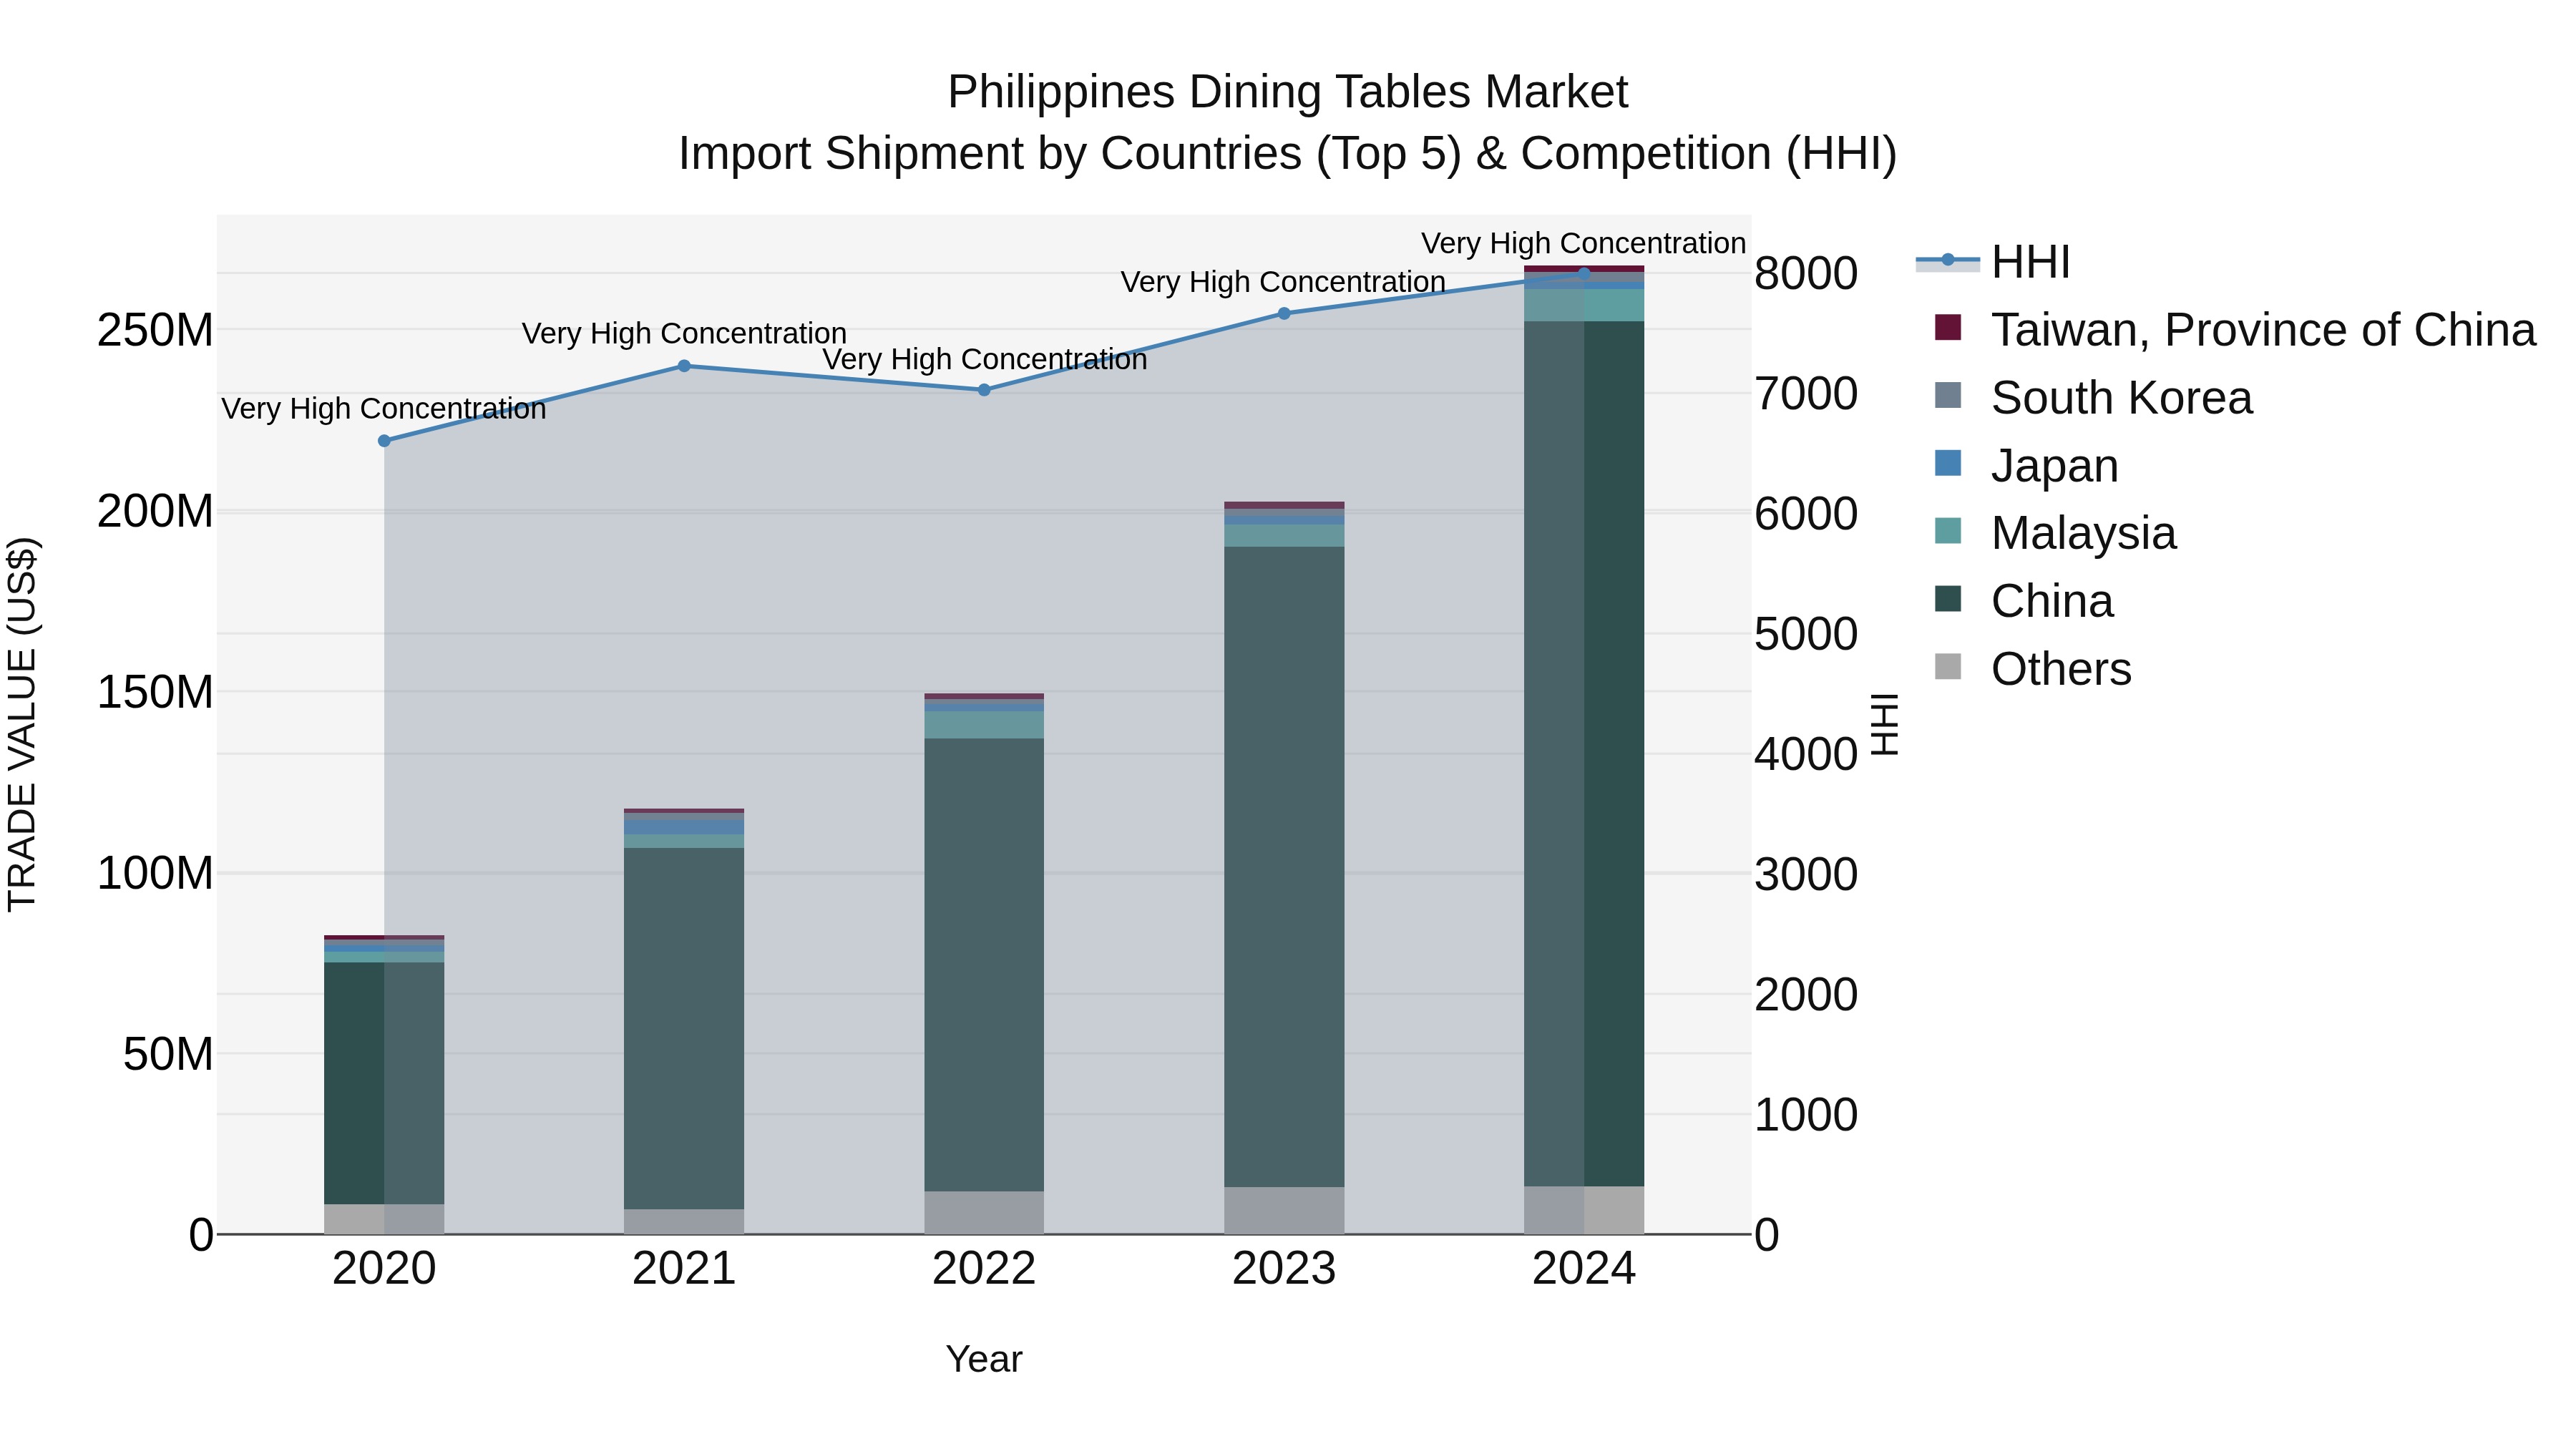
Task: Click the 2024 x-axis label
Action: click(x=1584, y=1269)
